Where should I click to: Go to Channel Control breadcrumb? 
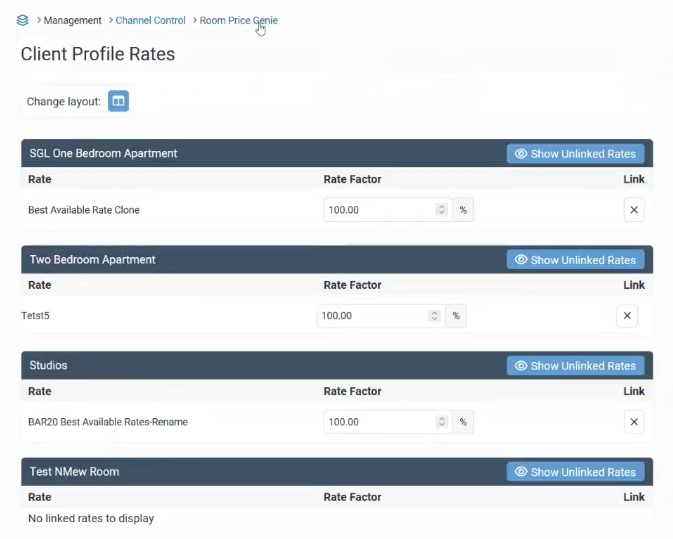(x=150, y=20)
